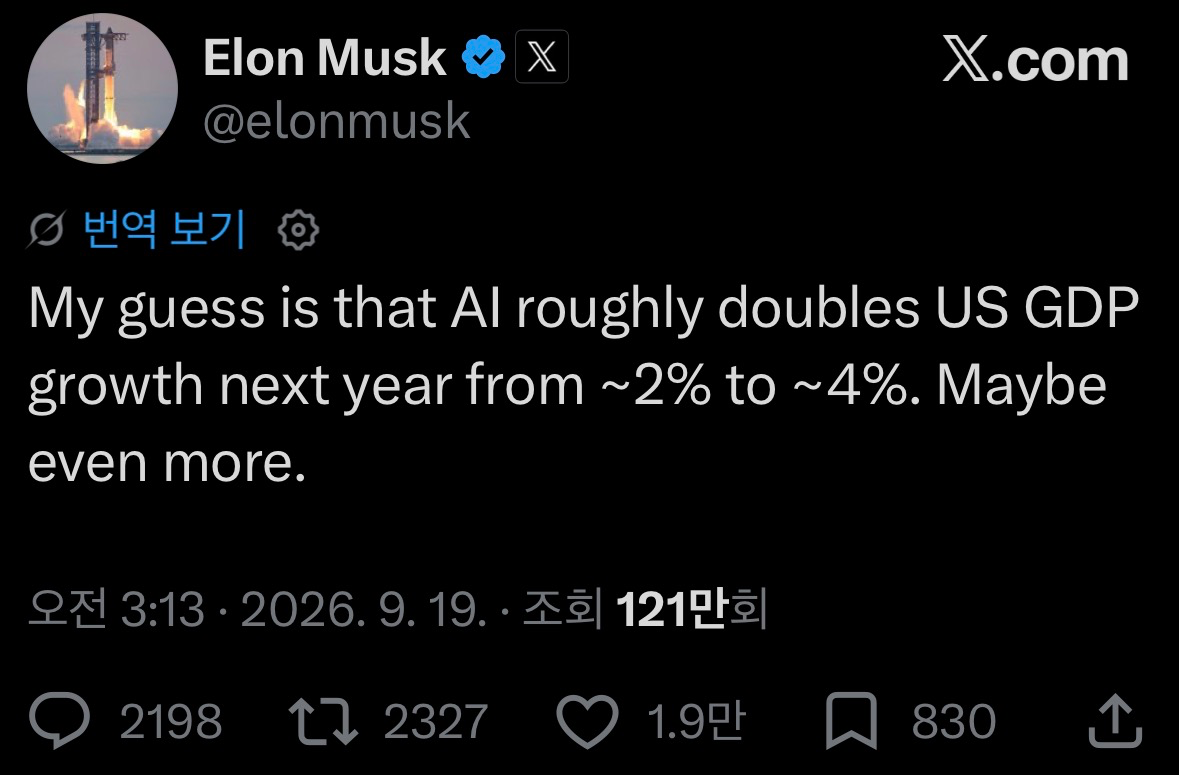Click the 2327 repost count
Screen dimensions: 1179x775
click(x=436, y=722)
